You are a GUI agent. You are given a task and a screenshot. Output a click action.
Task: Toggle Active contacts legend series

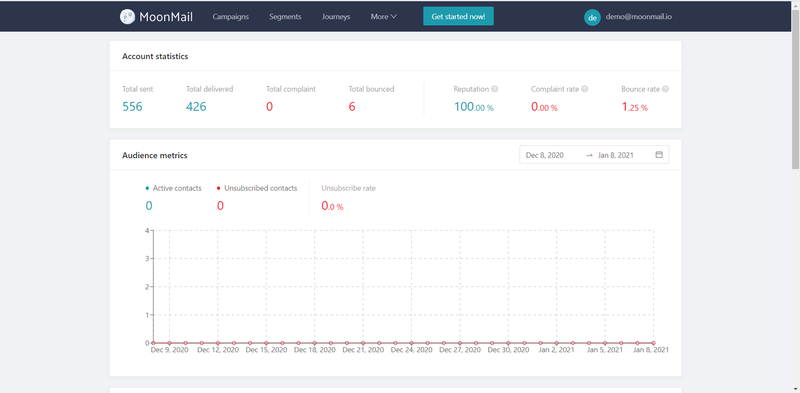(x=173, y=188)
